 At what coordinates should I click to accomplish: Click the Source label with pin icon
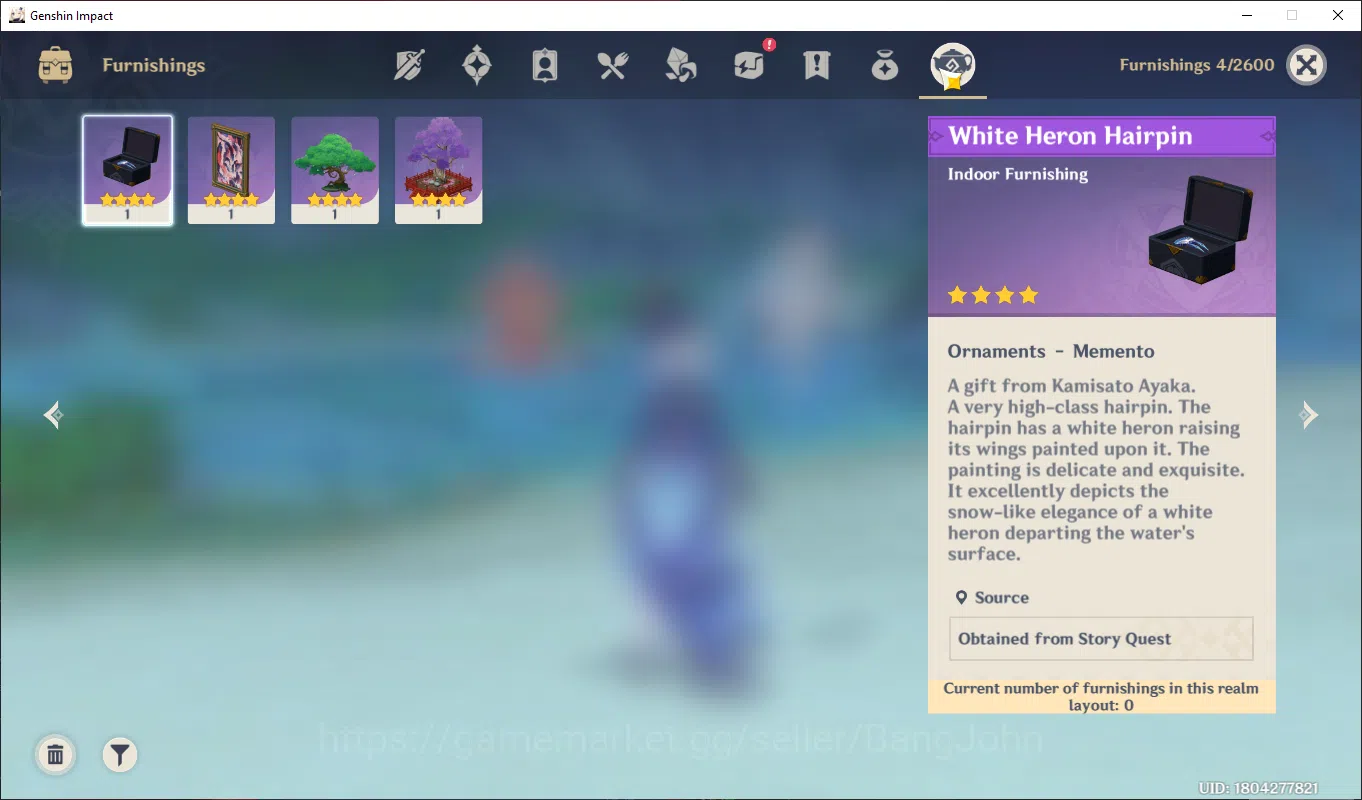992,598
